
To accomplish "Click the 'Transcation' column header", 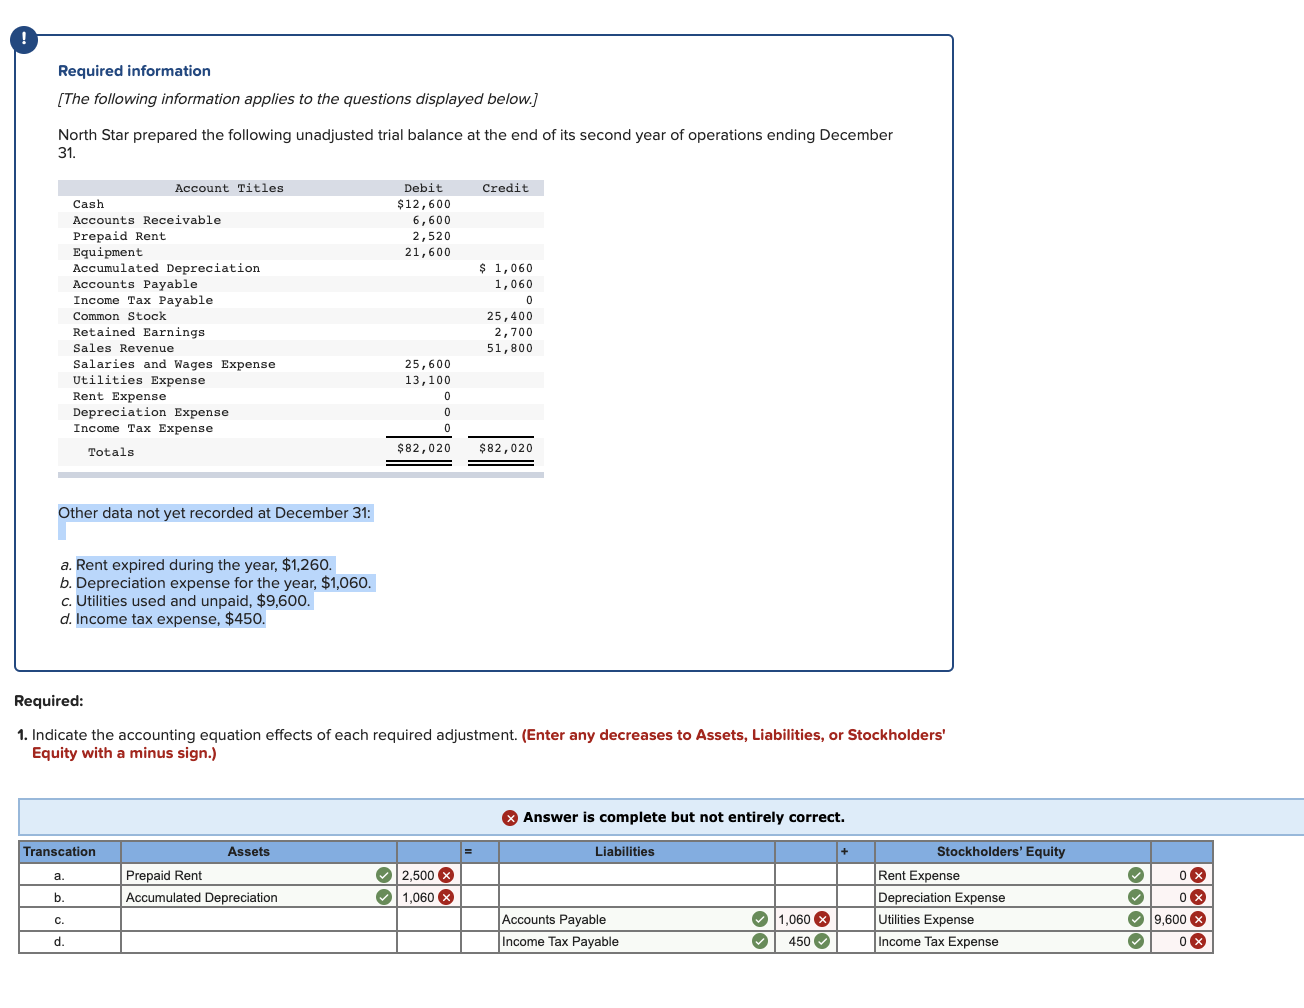I will pyautogui.click(x=59, y=852).
